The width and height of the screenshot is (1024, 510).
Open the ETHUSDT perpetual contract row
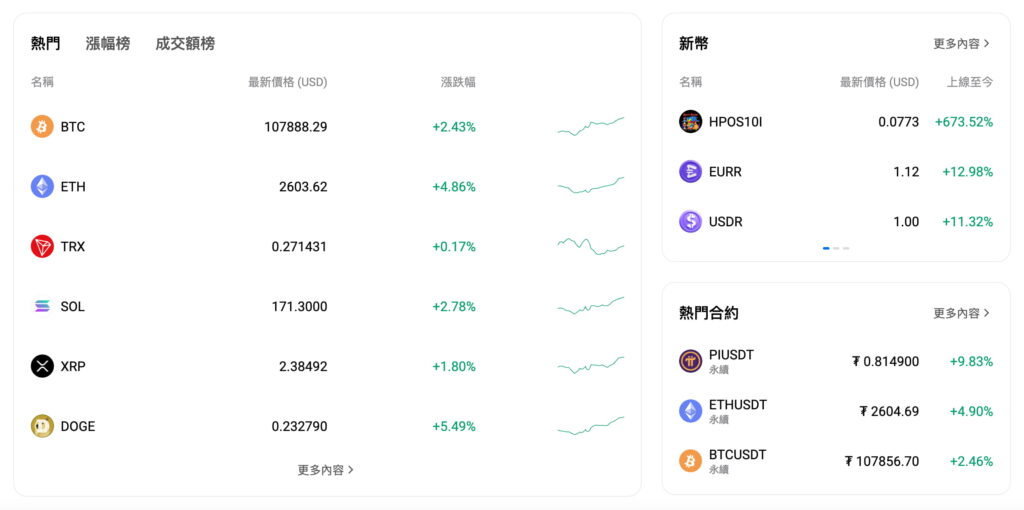click(x=836, y=411)
